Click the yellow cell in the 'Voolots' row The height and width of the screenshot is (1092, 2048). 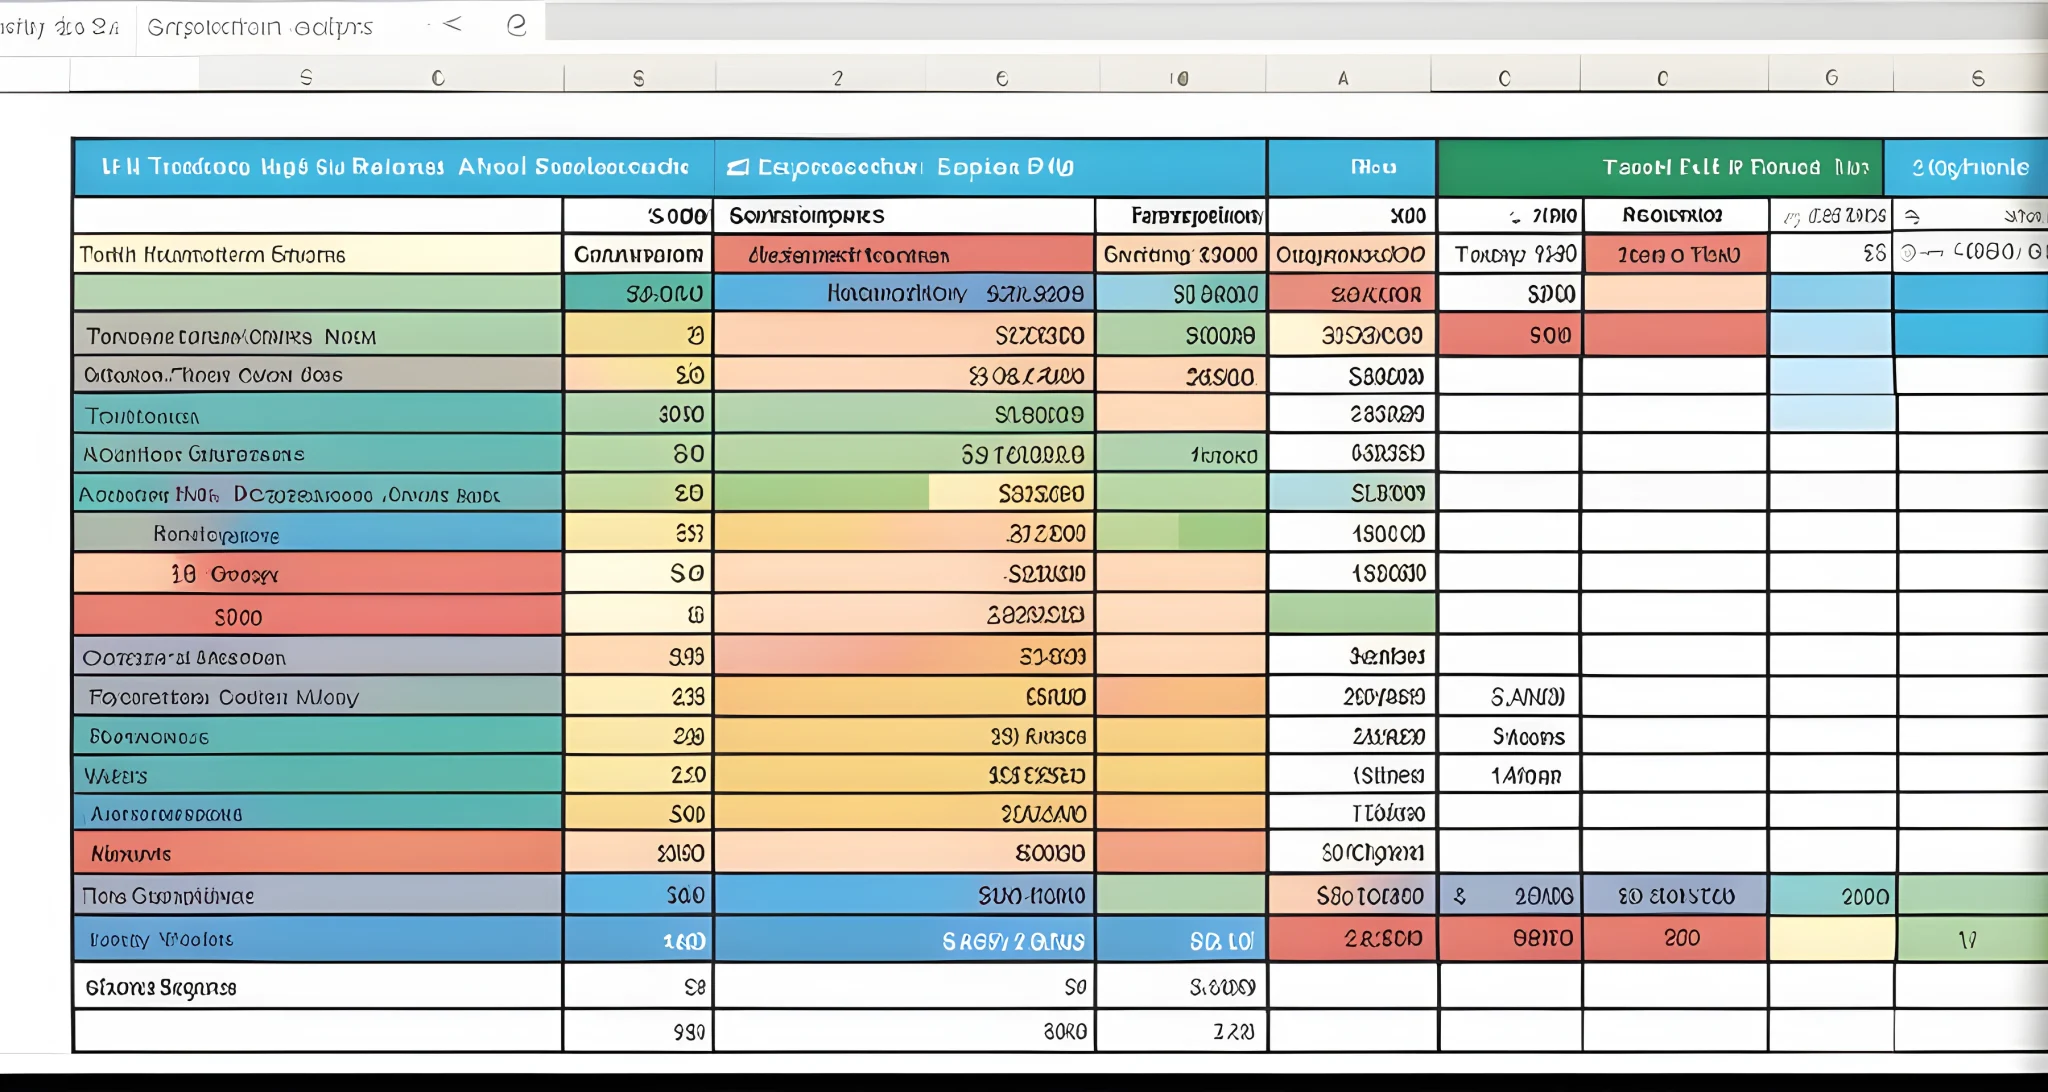pyautogui.click(x=1832, y=939)
